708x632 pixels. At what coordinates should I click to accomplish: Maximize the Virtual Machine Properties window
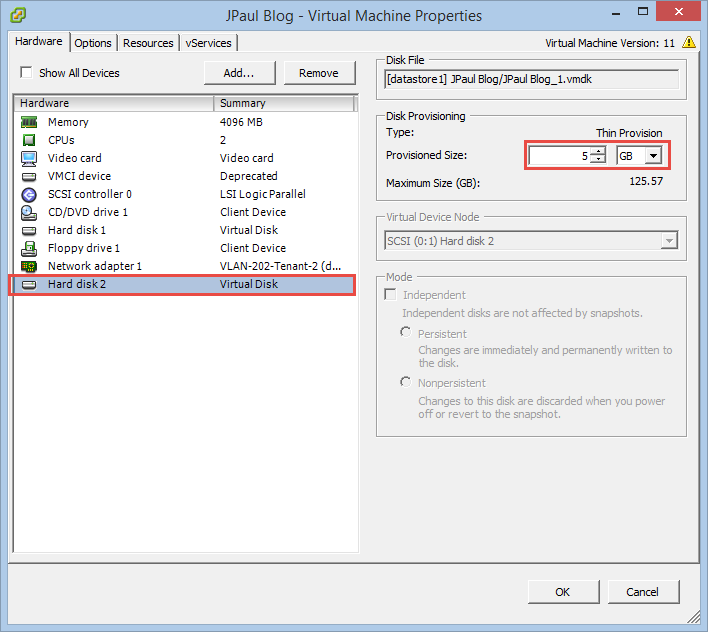pos(643,12)
